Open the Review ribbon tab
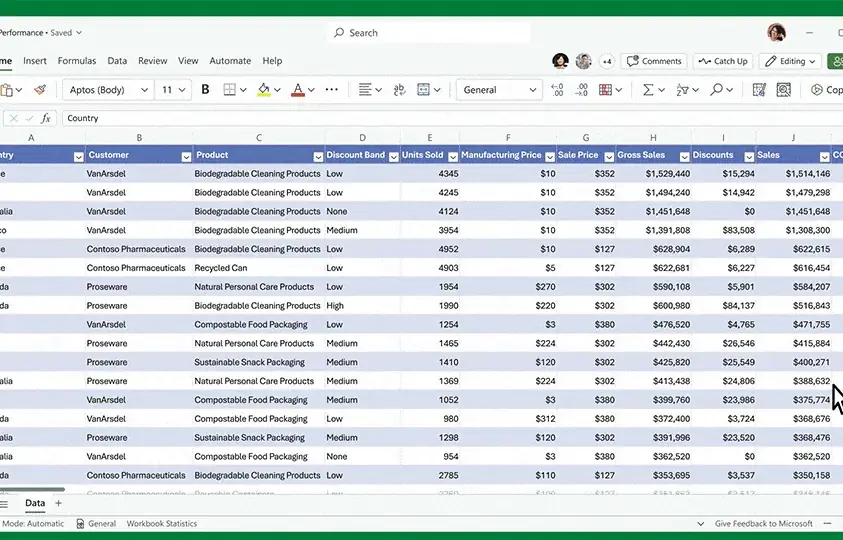843x540 pixels. click(153, 61)
